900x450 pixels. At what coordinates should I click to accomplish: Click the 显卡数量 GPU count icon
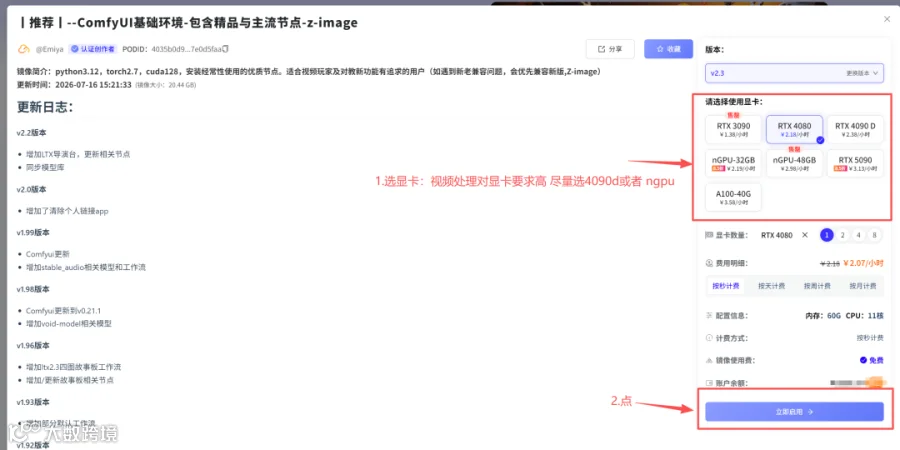709,235
